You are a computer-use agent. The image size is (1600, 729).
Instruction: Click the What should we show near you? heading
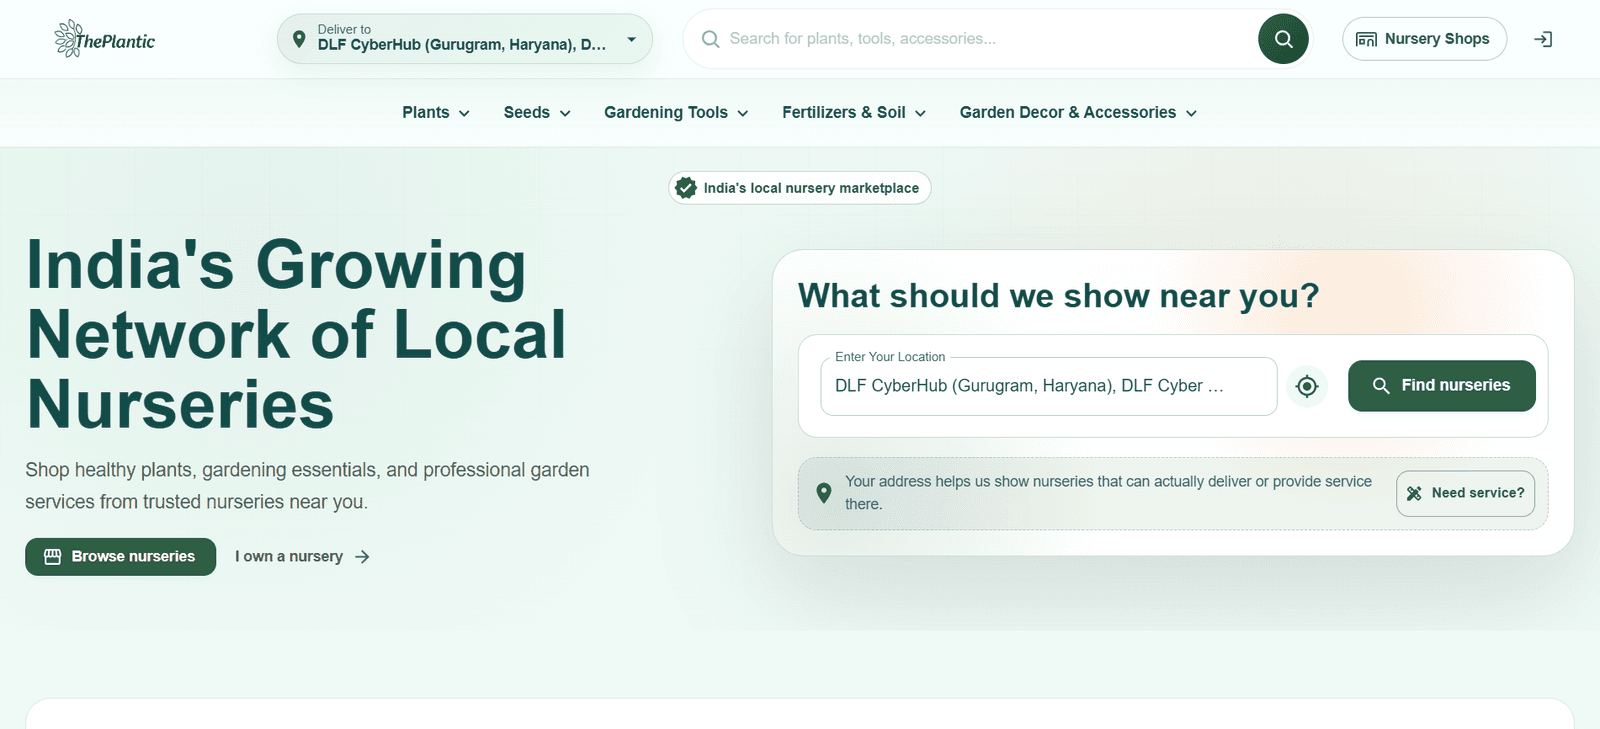coord(1058,296)
